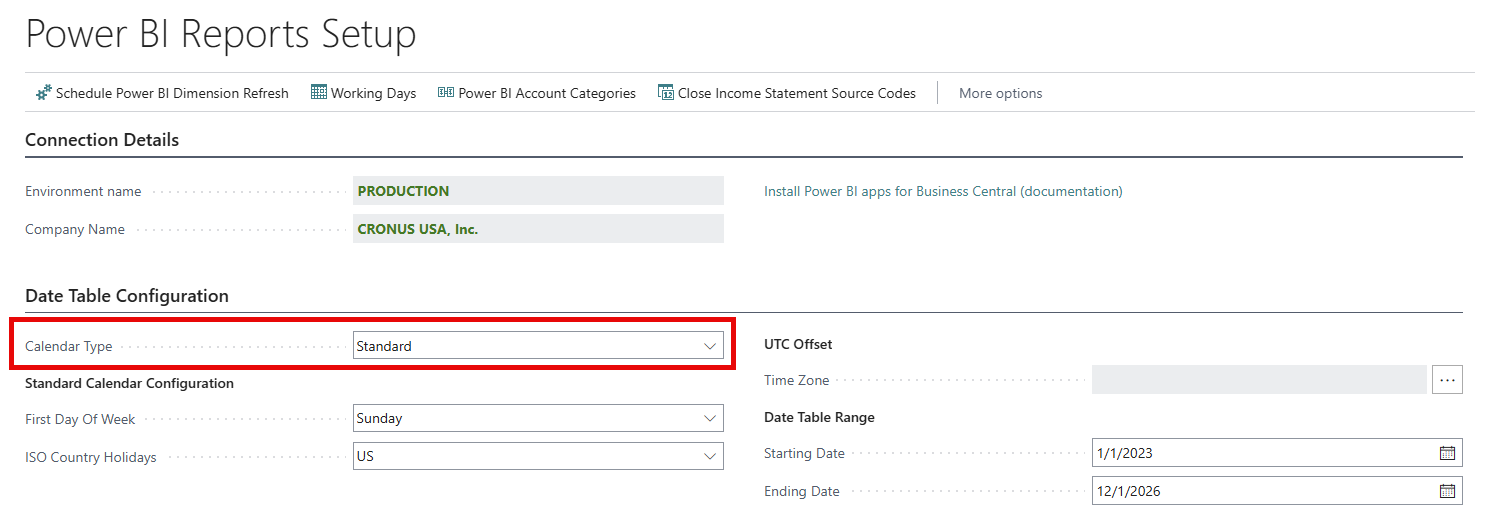
Task: Open Install Power BI apps documentation link
Action: click(x=943, y=191)
